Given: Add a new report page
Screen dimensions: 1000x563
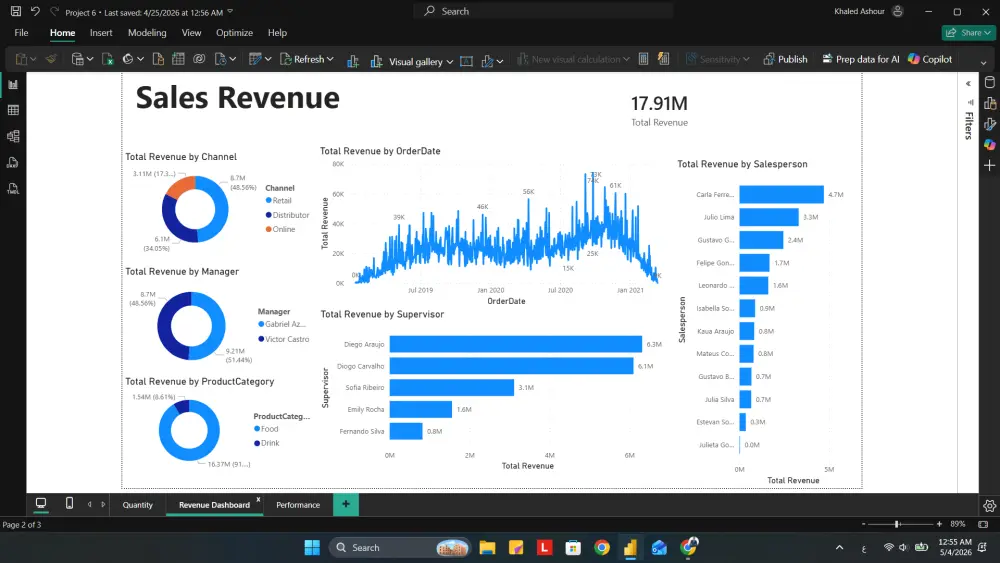Looking at the screenshot, I should click(x=346, y=504).
